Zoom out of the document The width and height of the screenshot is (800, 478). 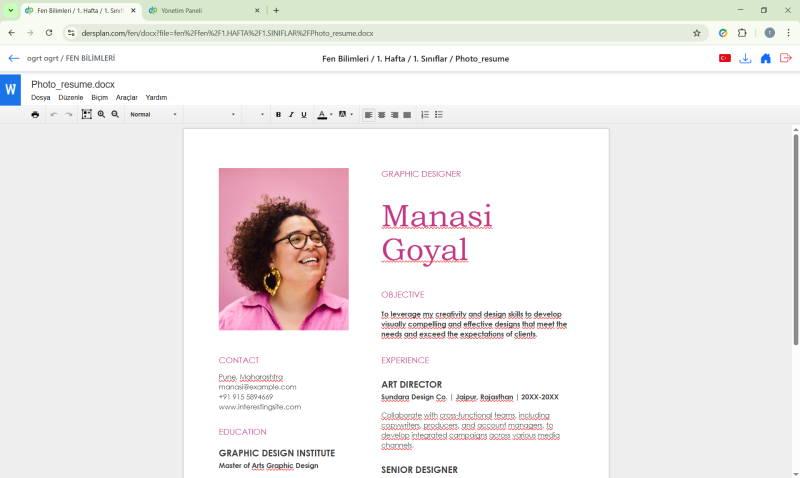coord(115,115)
